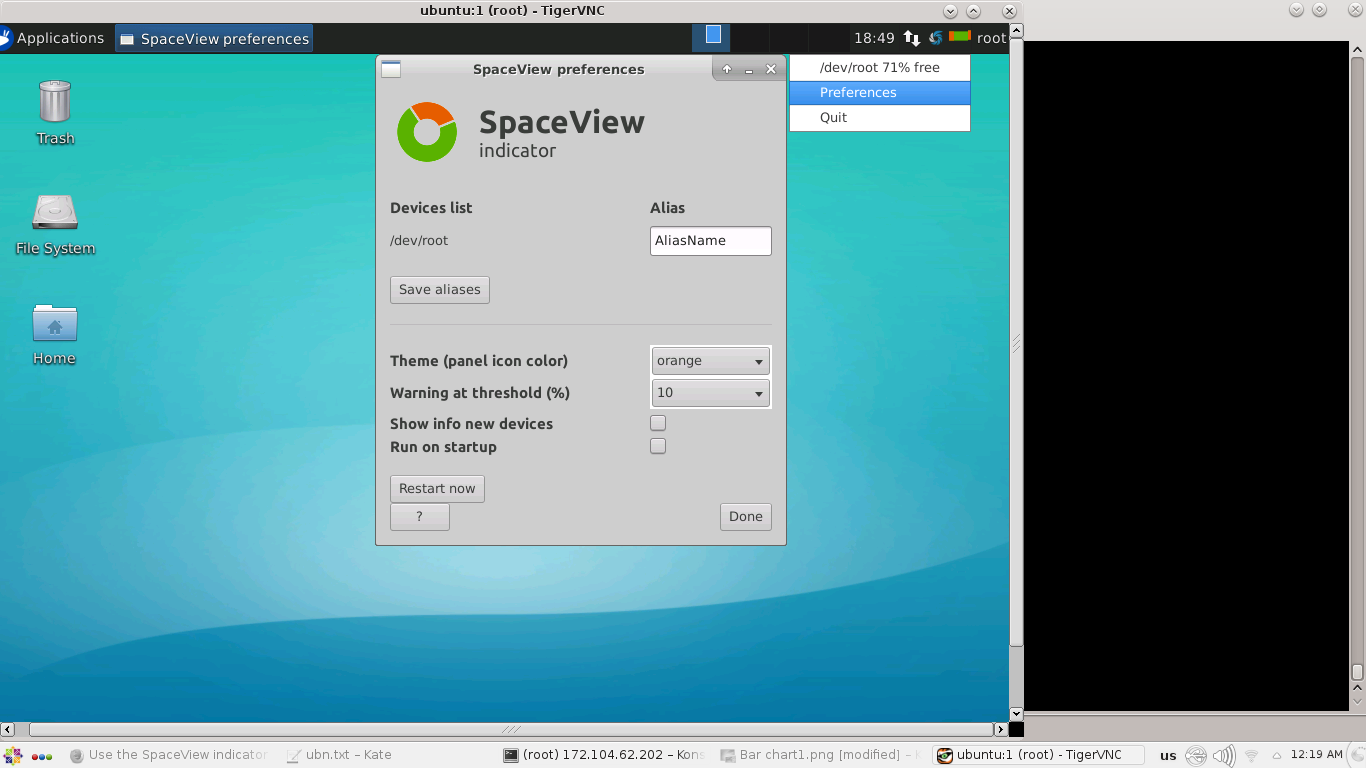This screenshot has height=768, width=1366.
Task: Open the Applications menu
Action: [52, 38]
